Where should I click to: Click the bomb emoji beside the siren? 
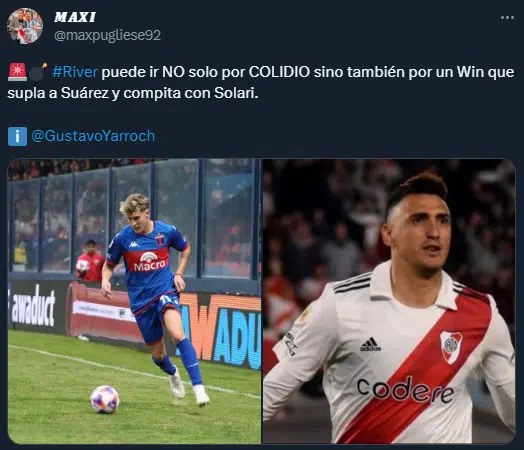pos(37,72)
